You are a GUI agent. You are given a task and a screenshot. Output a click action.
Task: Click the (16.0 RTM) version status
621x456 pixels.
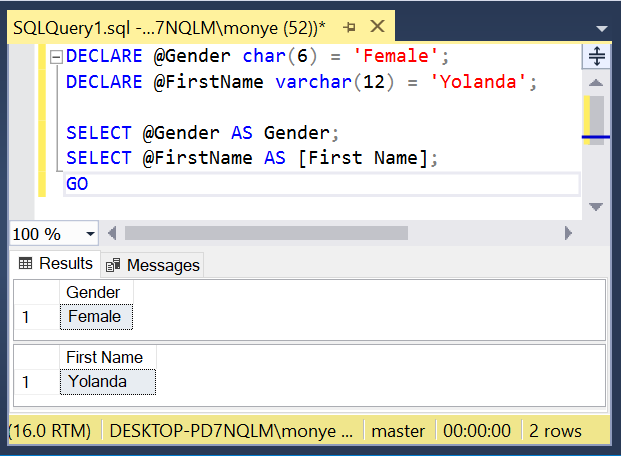point(50,431)
